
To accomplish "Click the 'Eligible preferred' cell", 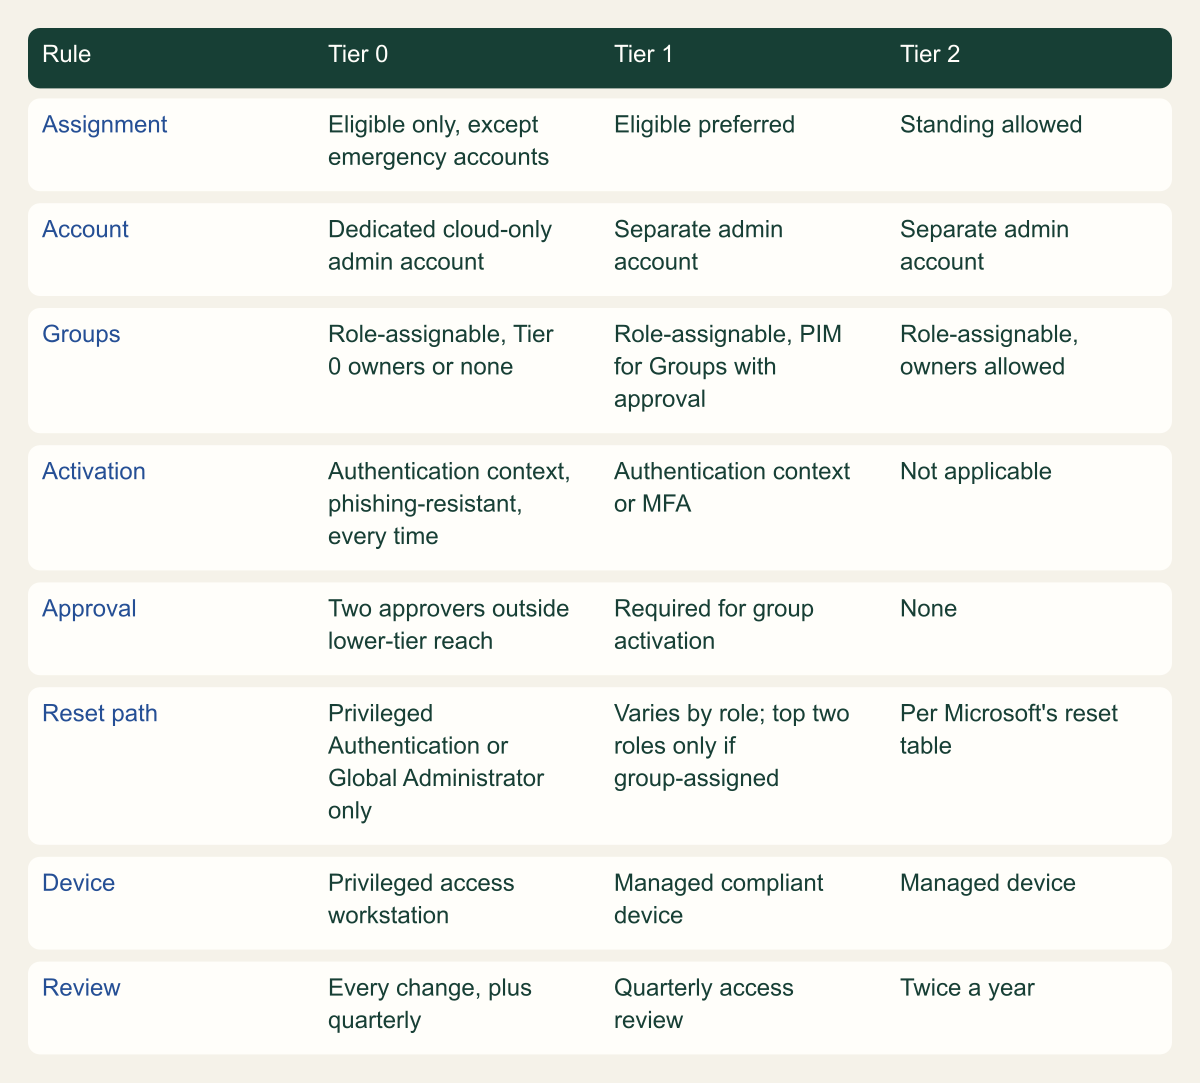I will pyautogui.click(x=704, y=124).
